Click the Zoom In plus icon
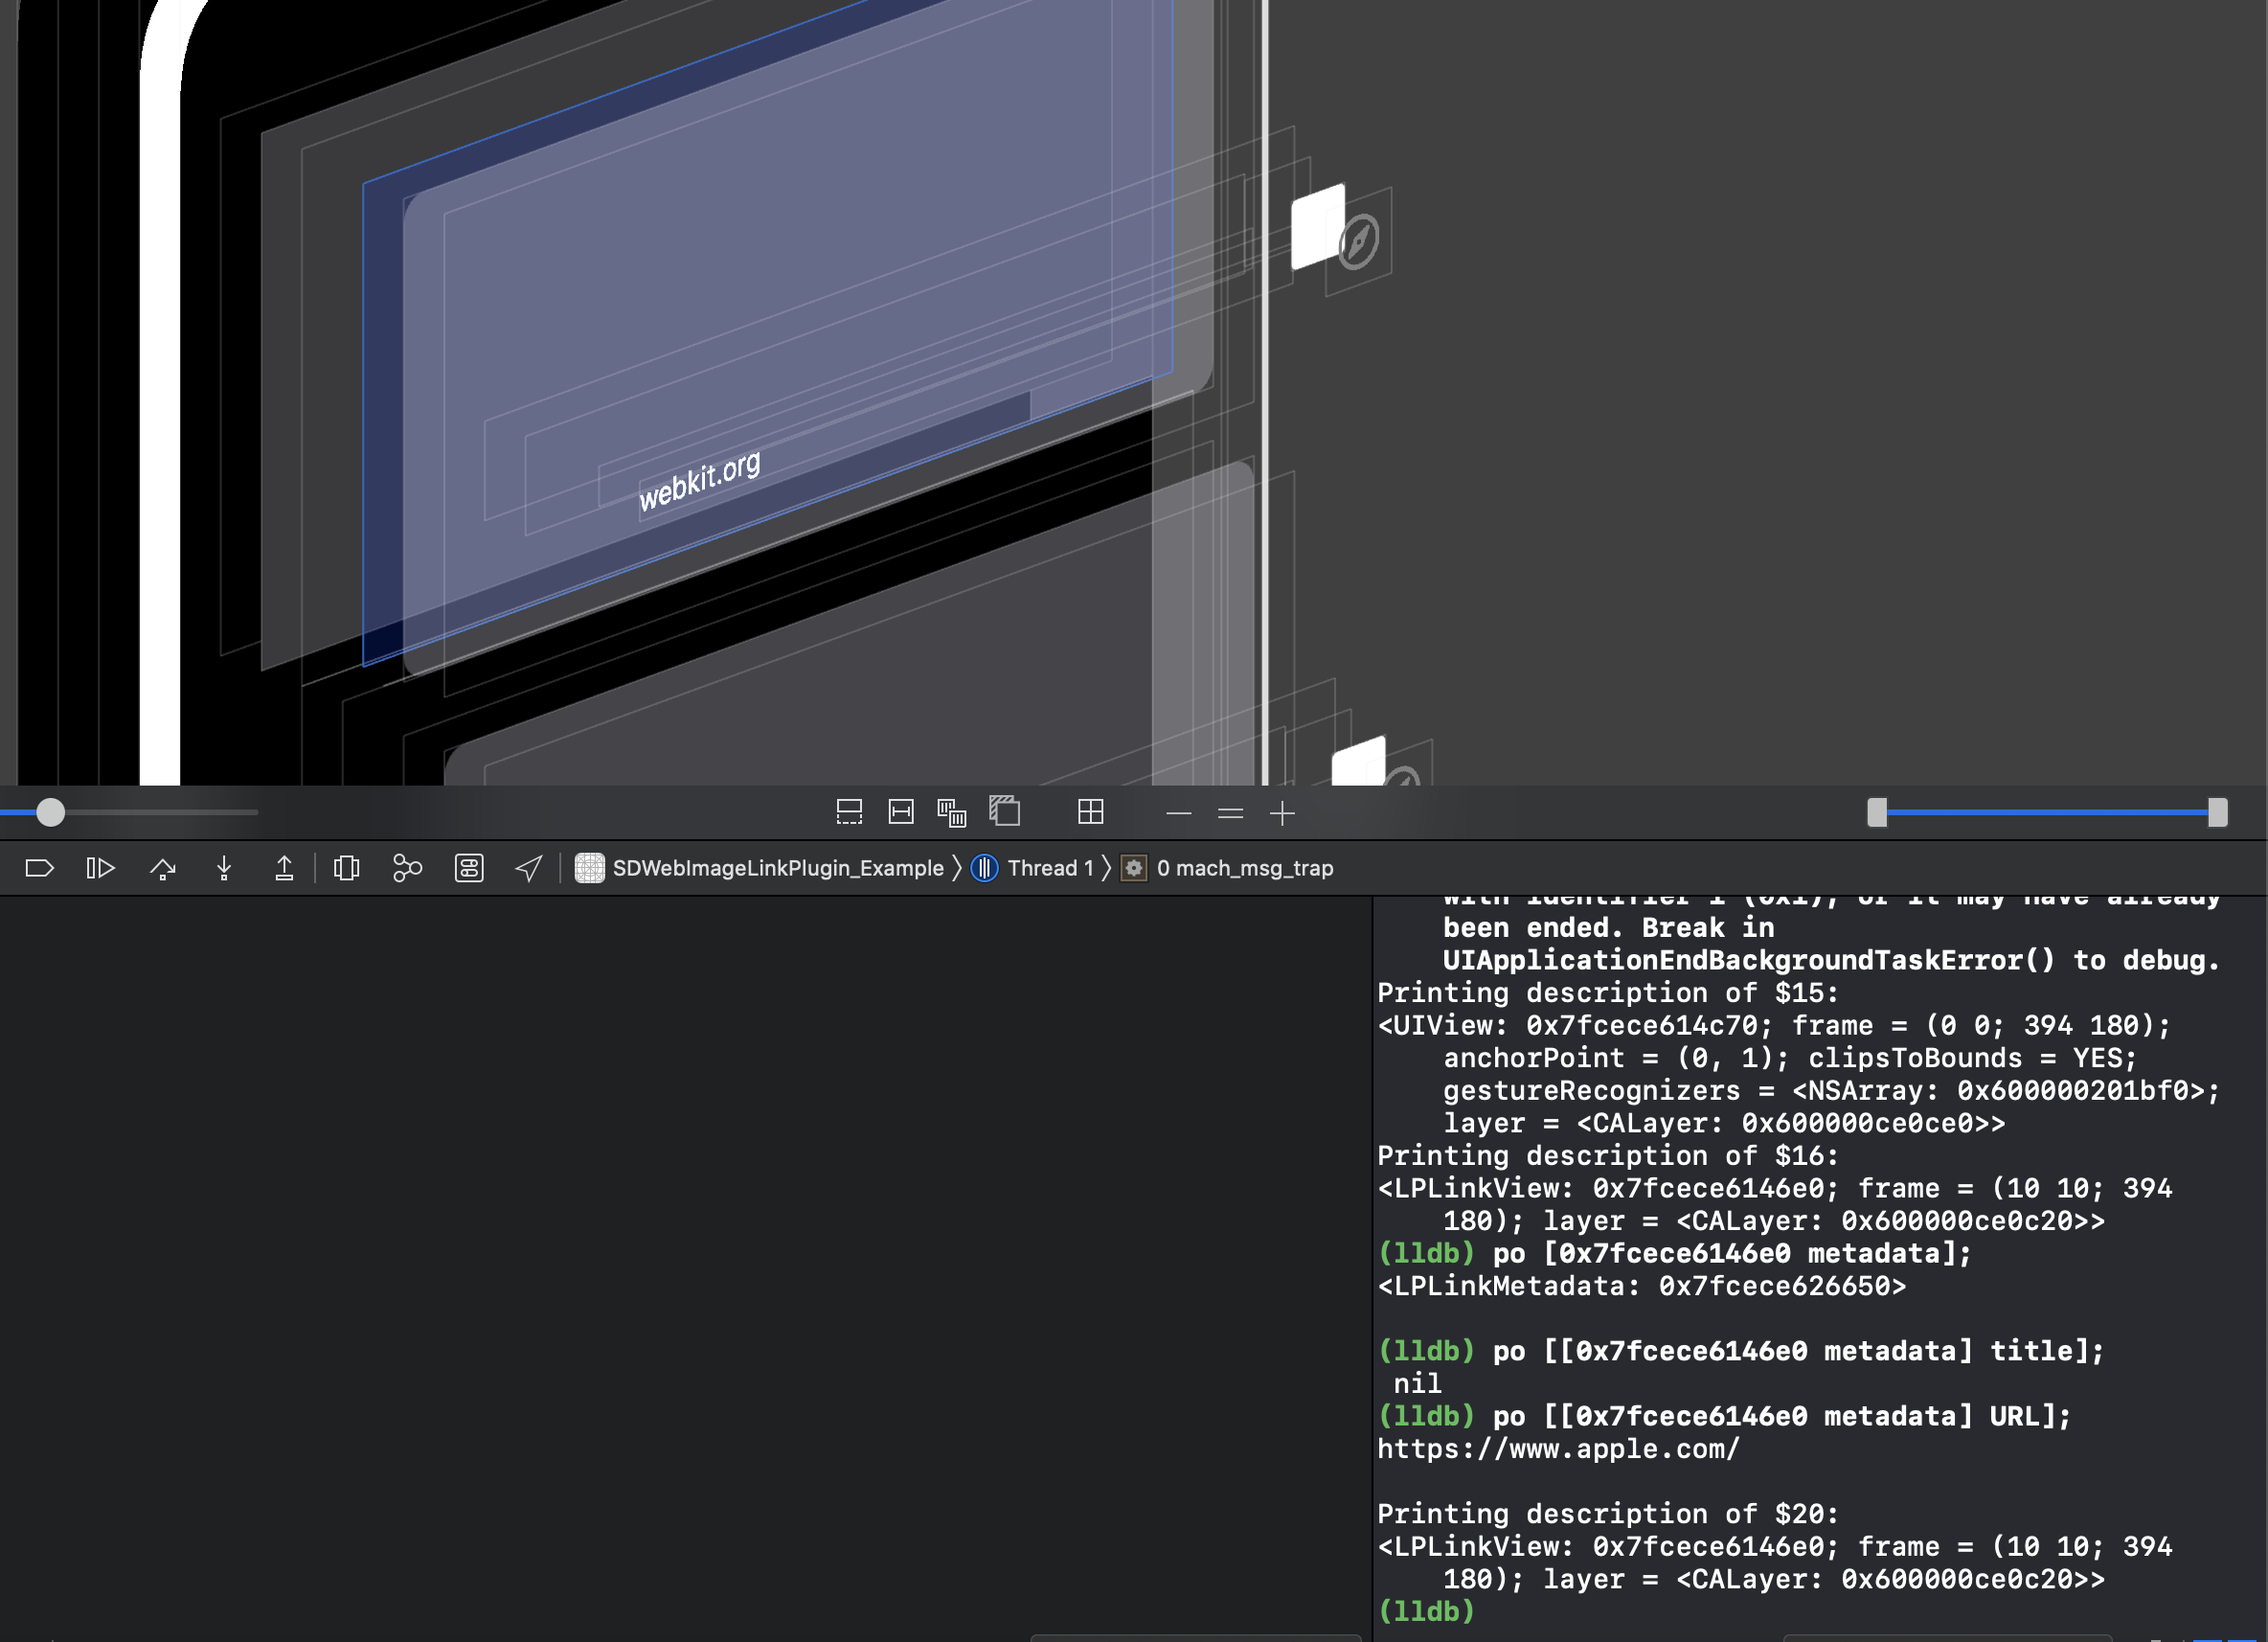 1282,813
